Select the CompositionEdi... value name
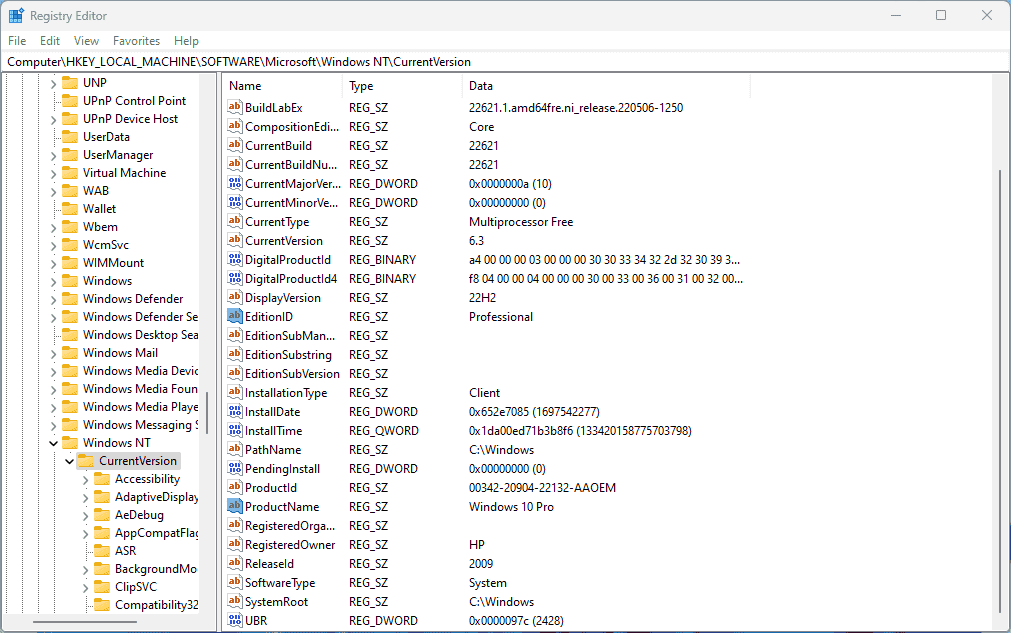The width and height of the screenshot is (1011, 633). click(290, 126)
